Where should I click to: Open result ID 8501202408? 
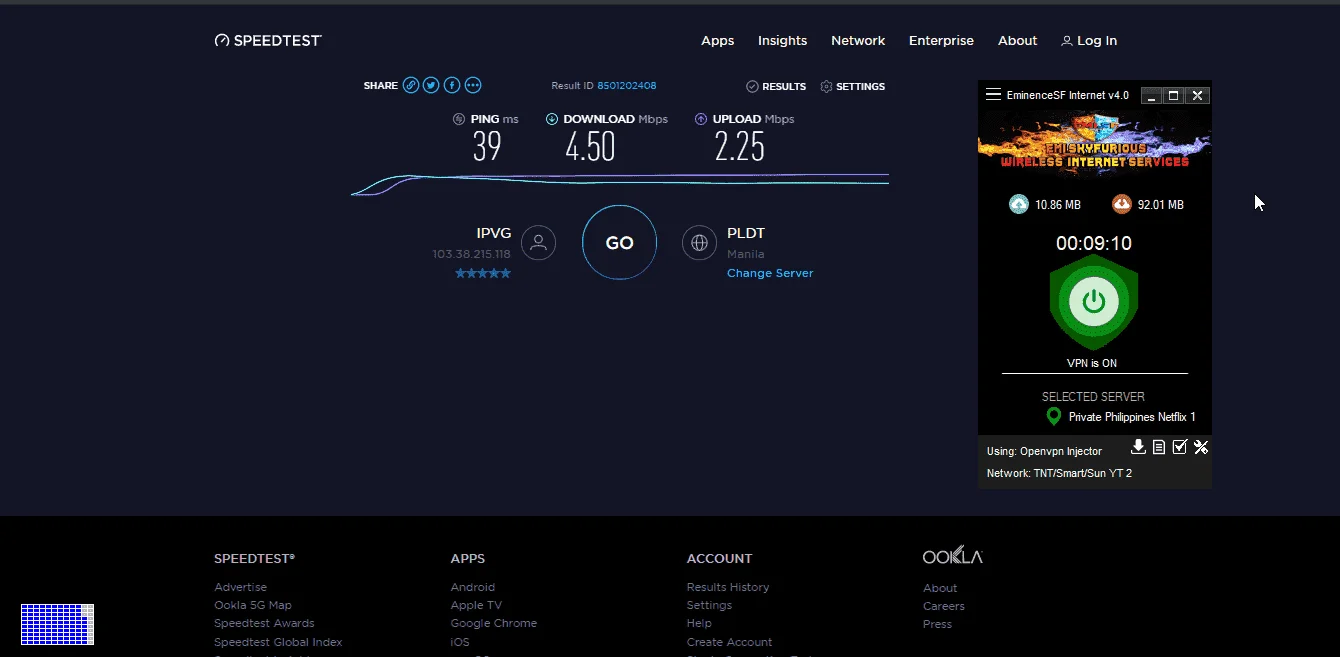click(x=627, y=86)
